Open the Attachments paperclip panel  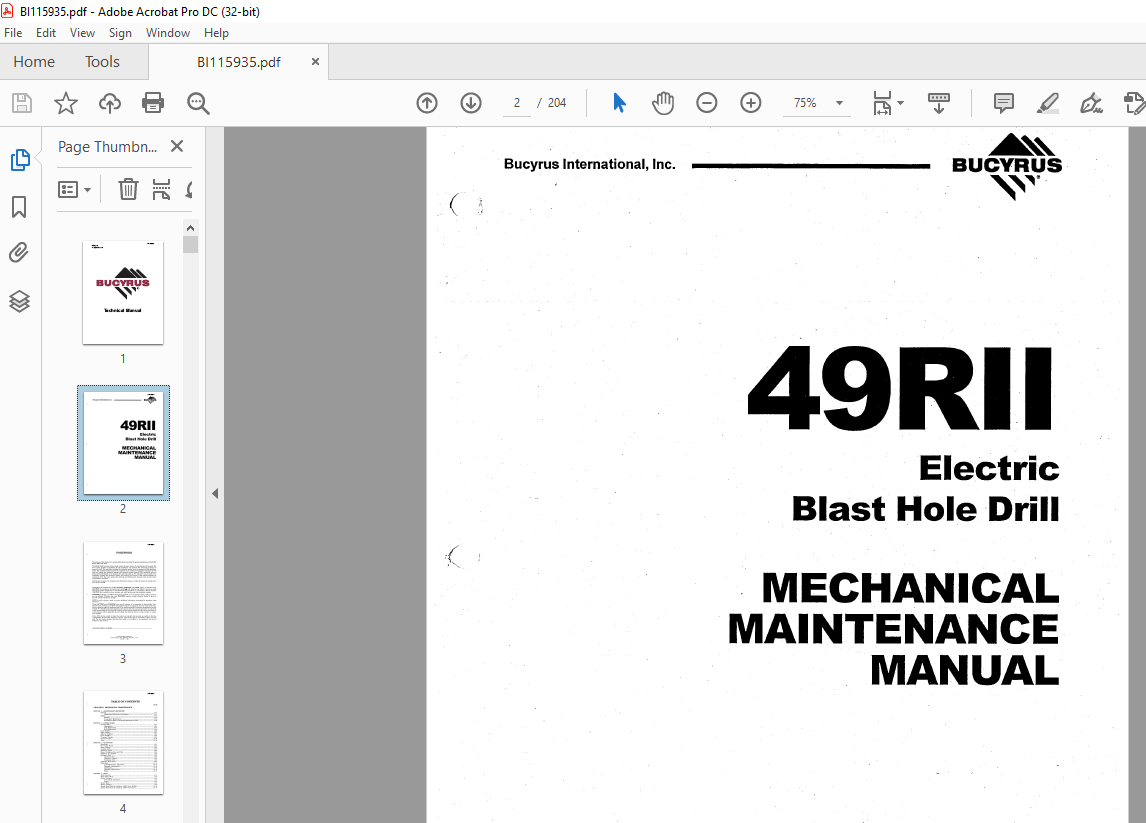[x=19, y=253]
